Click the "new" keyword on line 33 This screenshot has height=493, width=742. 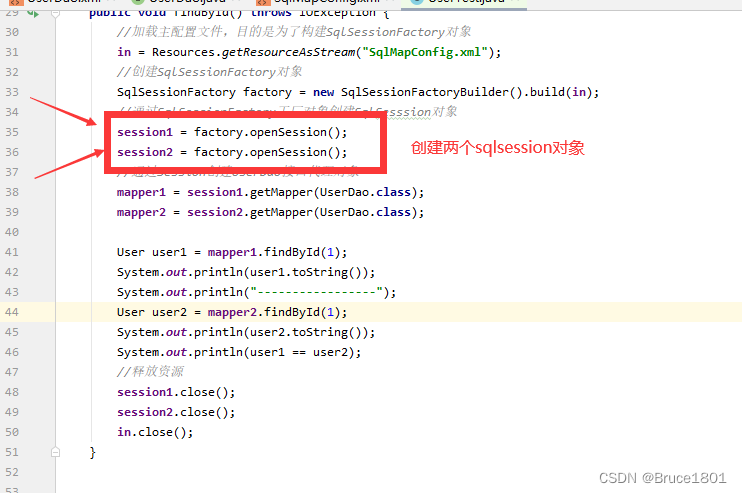point(323,92)
